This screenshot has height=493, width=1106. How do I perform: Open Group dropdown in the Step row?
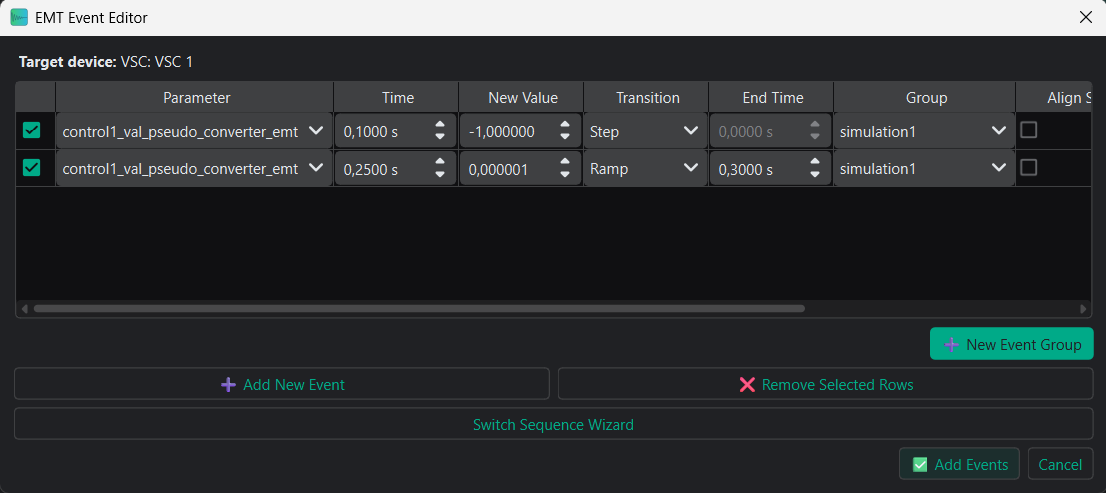pos(924,130)
